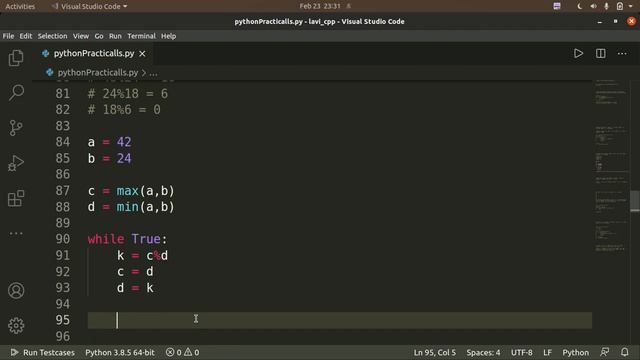This screenshot has width=640, height=360.
Task: Click Run Testcases in status bar
Action: (x=42, y=352)
